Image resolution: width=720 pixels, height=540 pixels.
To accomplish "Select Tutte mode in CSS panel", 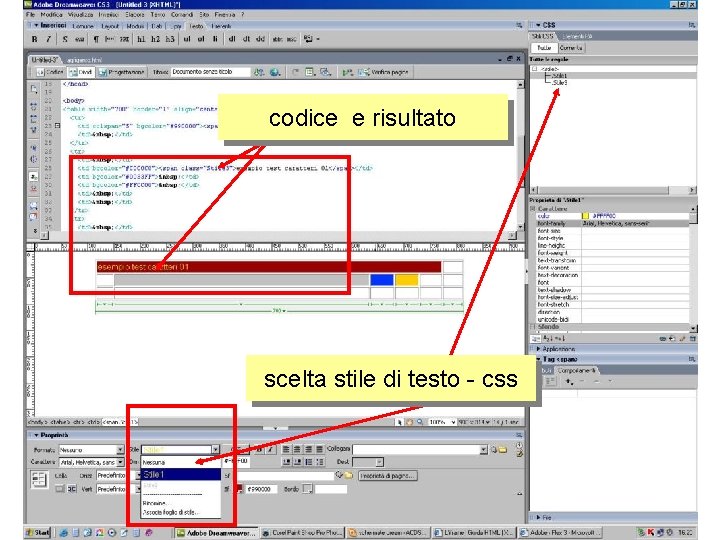I will pos(544,48).
